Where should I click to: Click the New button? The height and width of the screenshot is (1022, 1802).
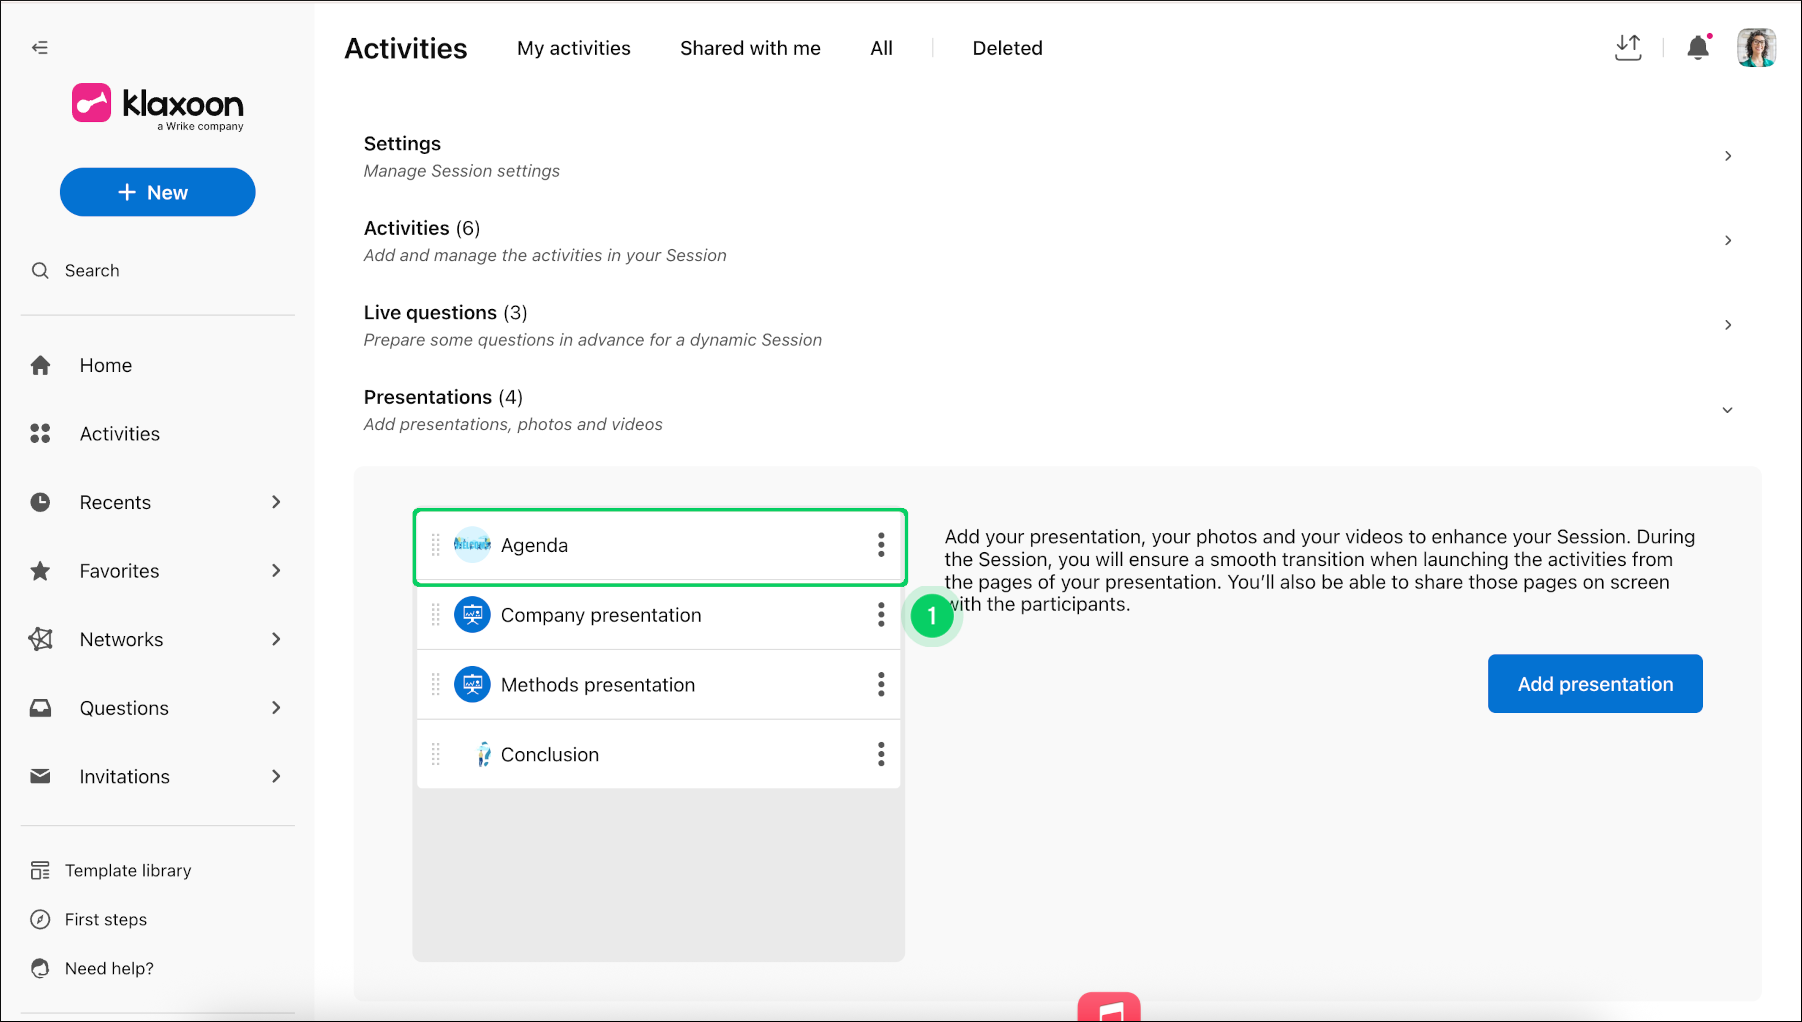point(158,192)
